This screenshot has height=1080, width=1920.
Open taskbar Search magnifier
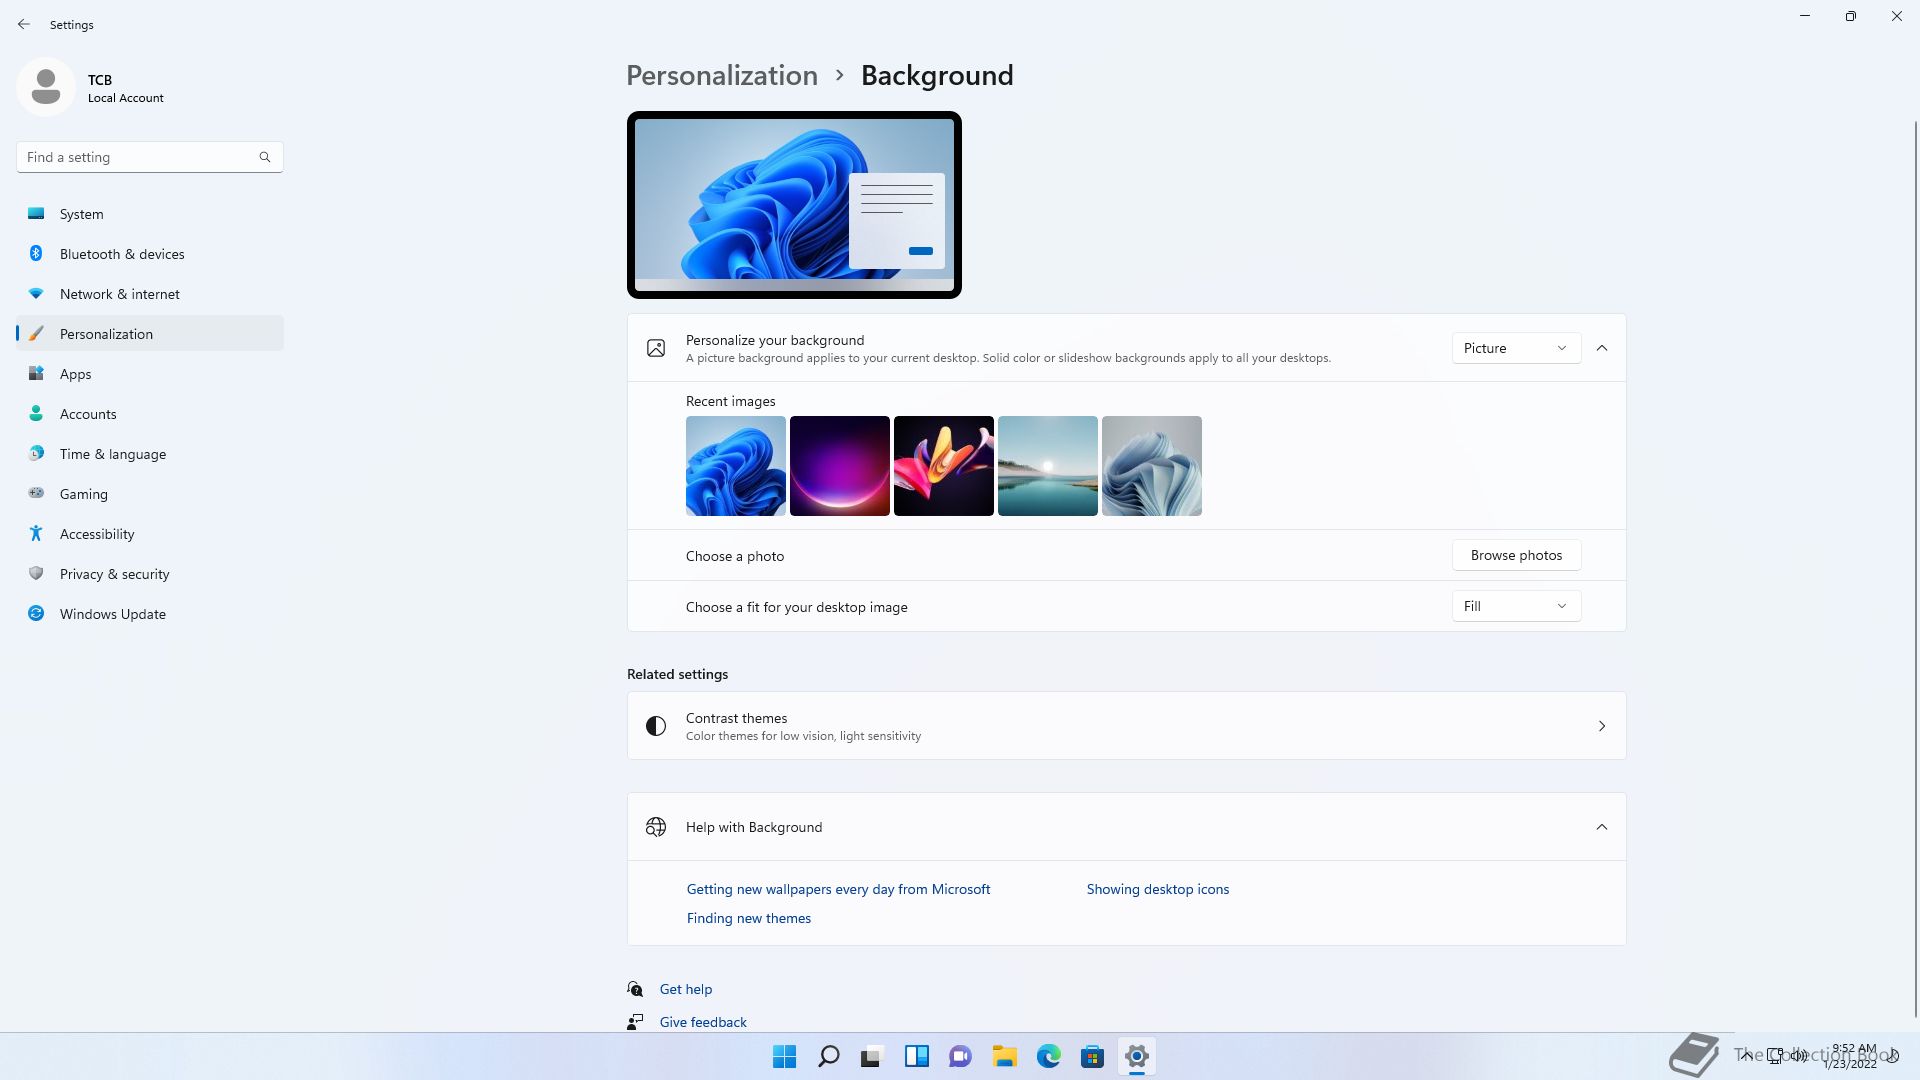[829, 1056]
